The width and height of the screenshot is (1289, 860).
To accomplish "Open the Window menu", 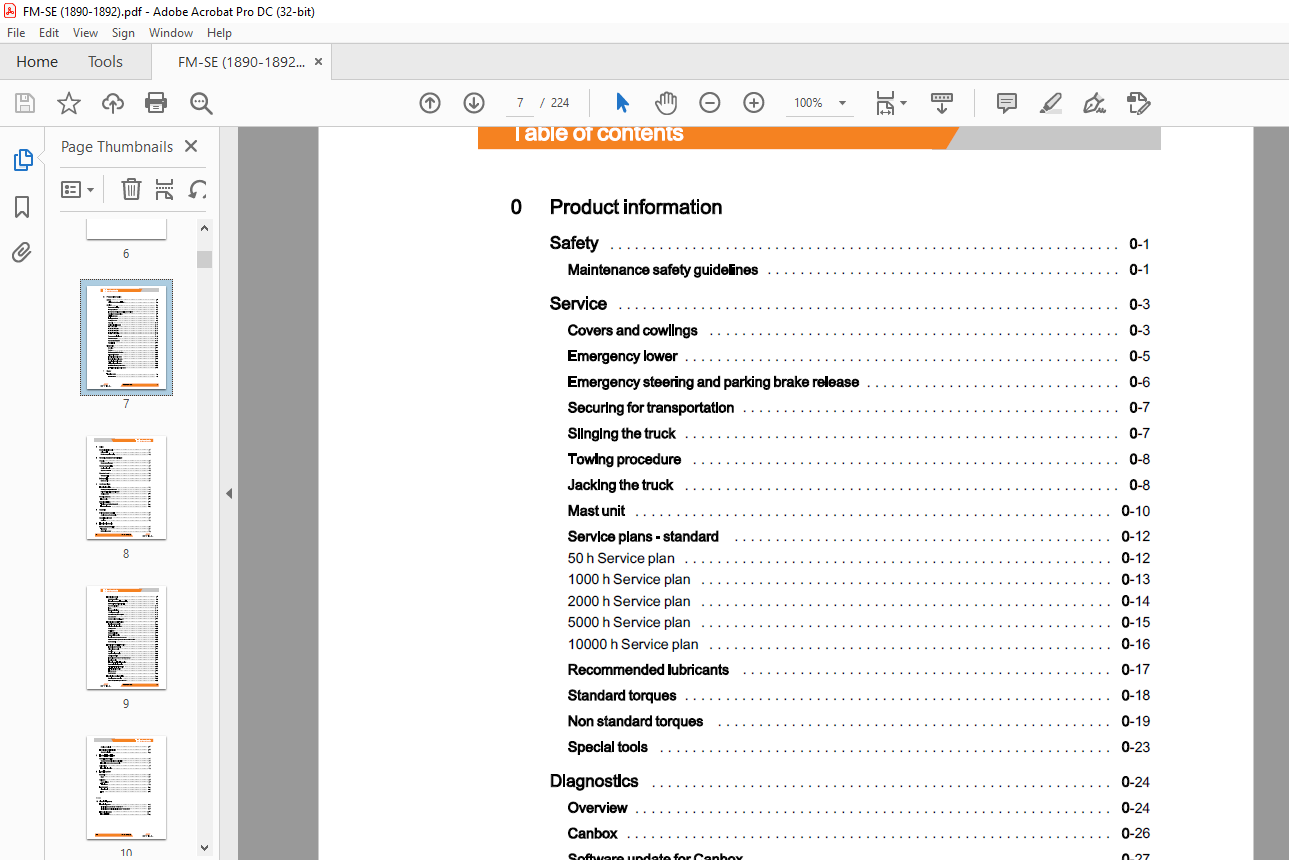I will [171, 33].
